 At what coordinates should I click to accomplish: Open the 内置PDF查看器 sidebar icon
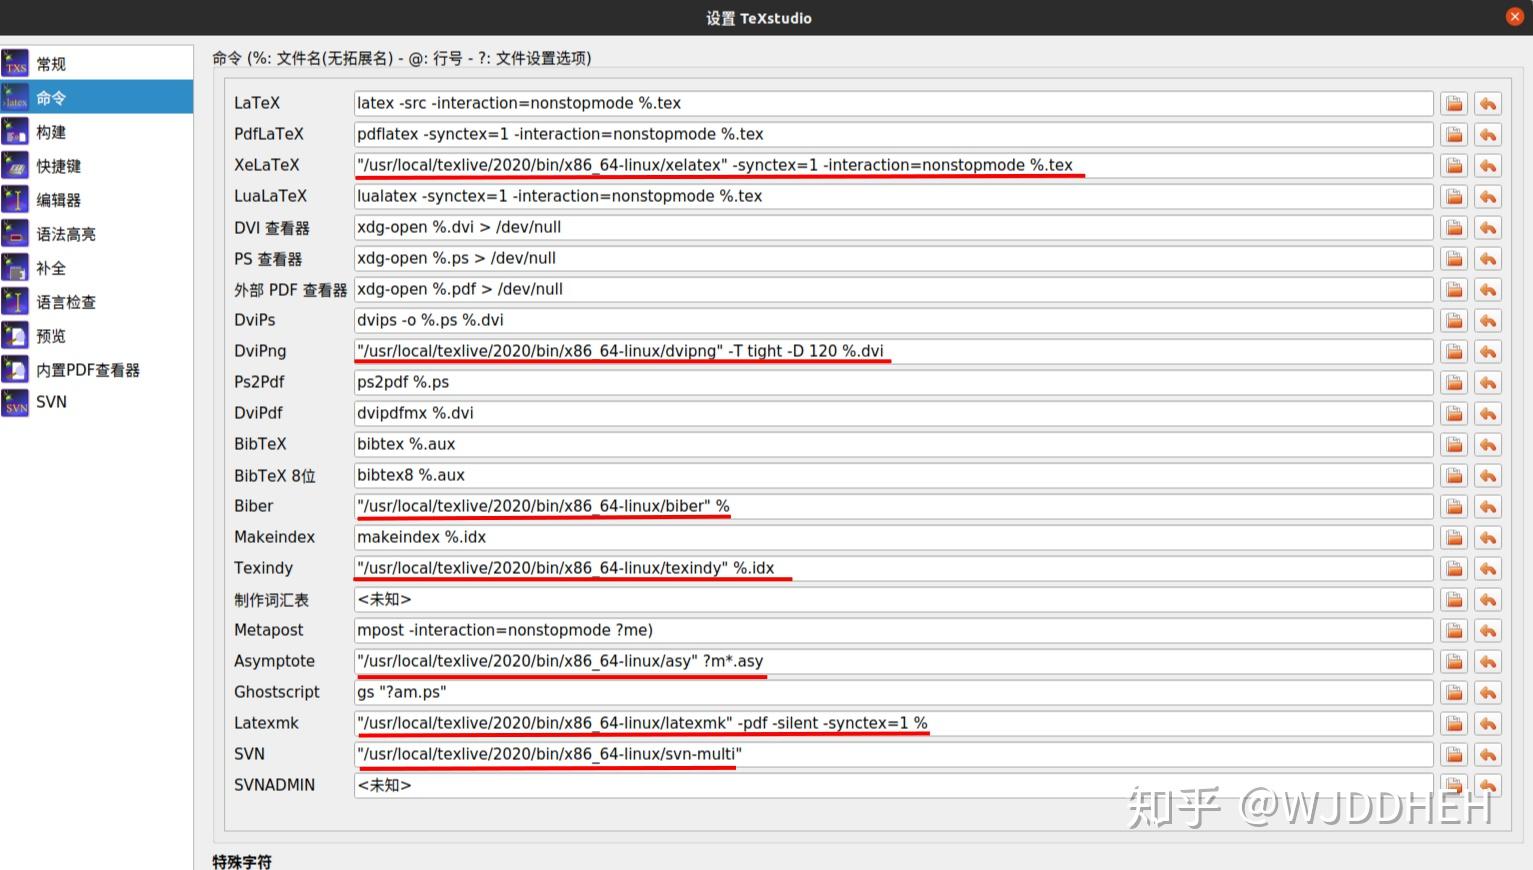coord(15,370)
